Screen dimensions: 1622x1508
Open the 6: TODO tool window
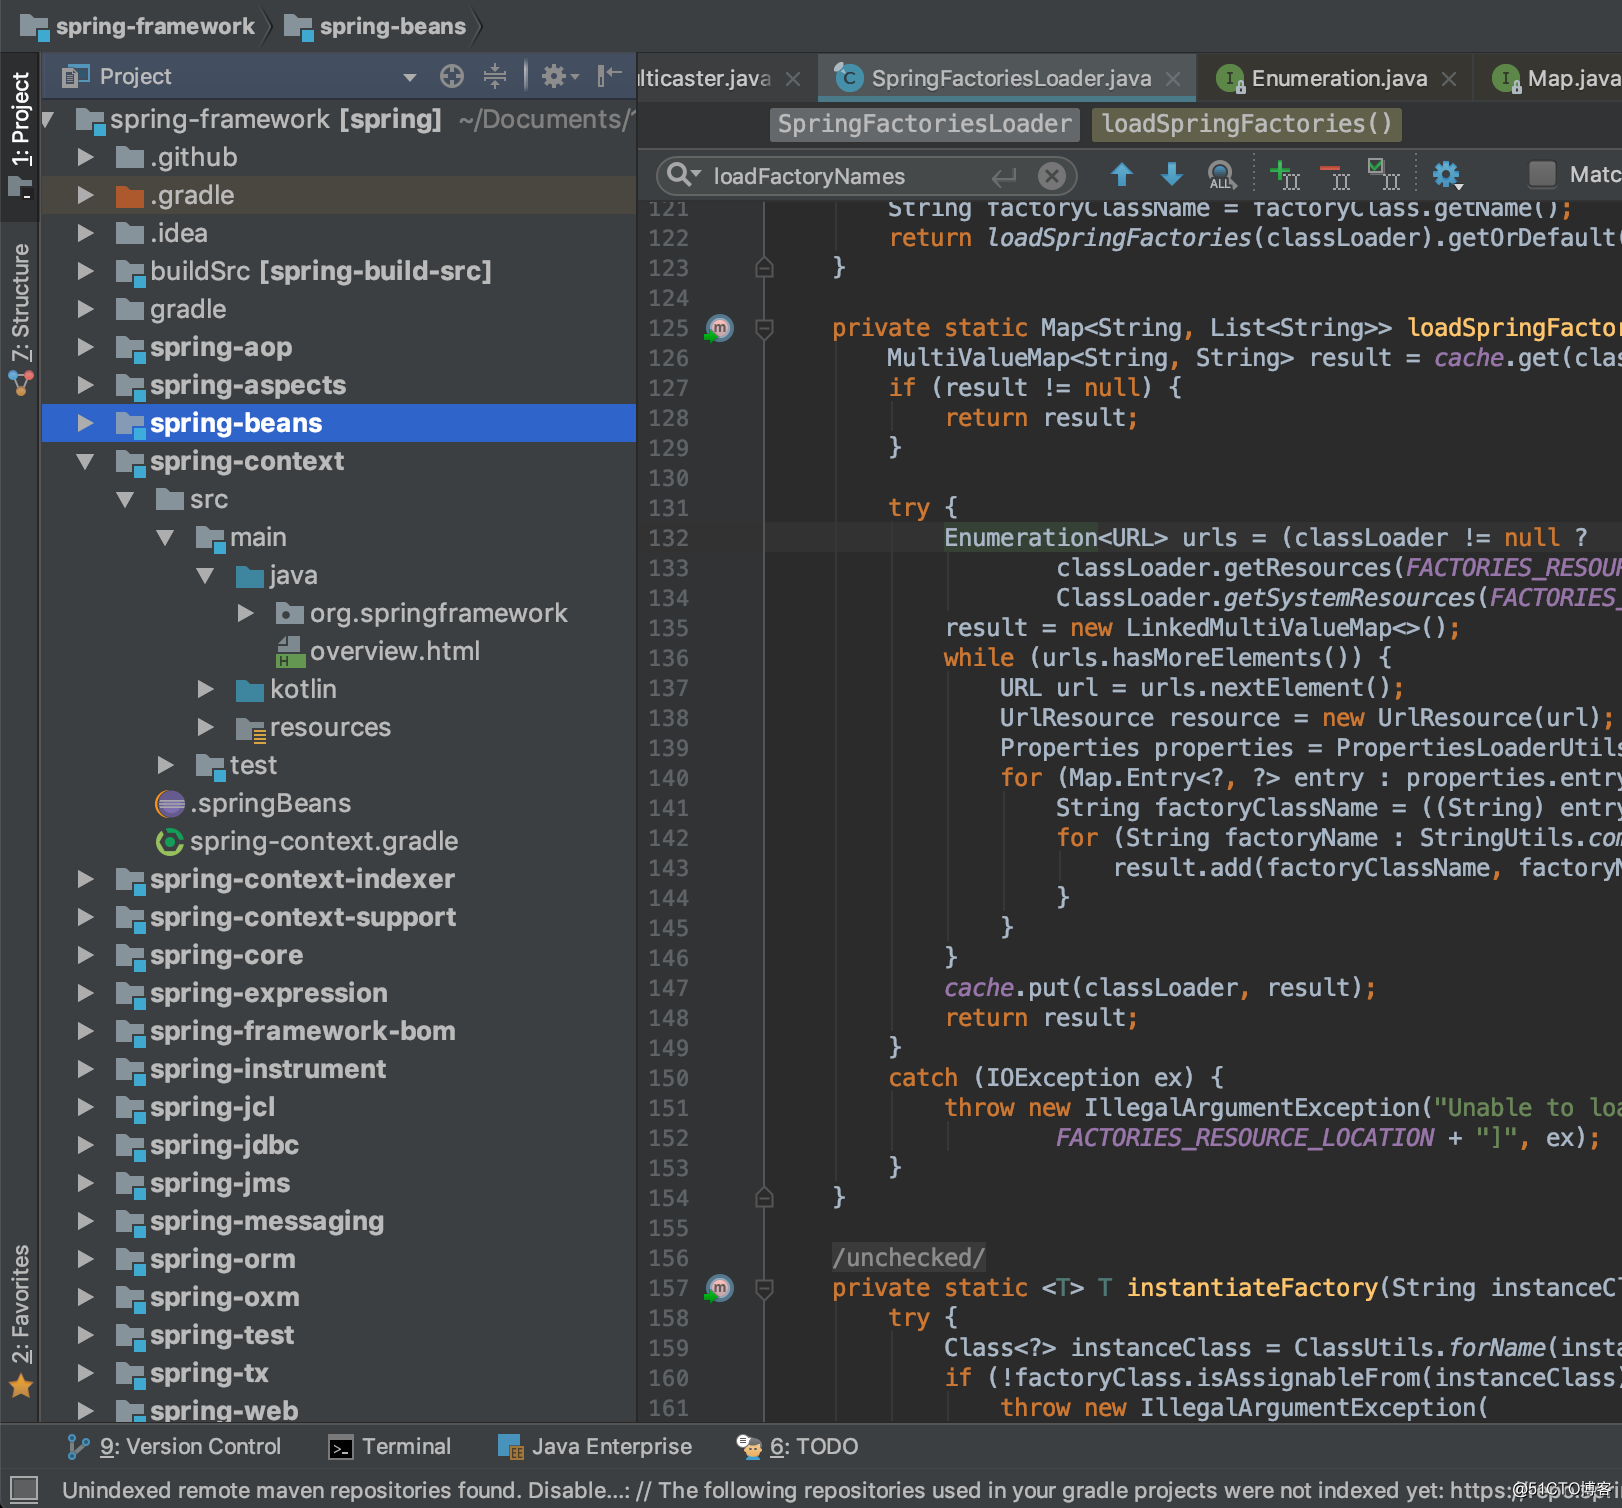pyautogui.click(x=798, y=1447)
